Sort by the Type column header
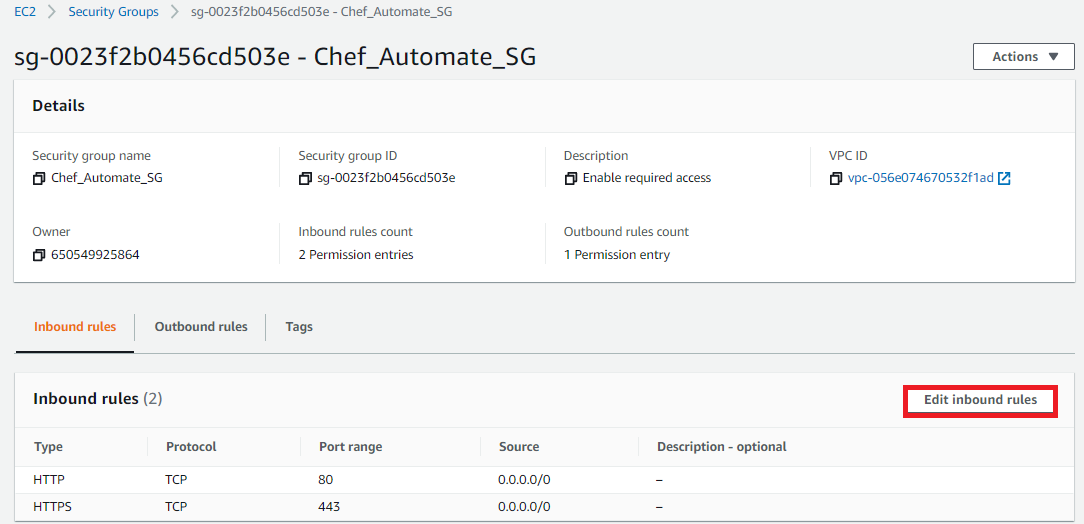Image resolution: width=1084 pixels, height=524 pixels. click(48, 447)
